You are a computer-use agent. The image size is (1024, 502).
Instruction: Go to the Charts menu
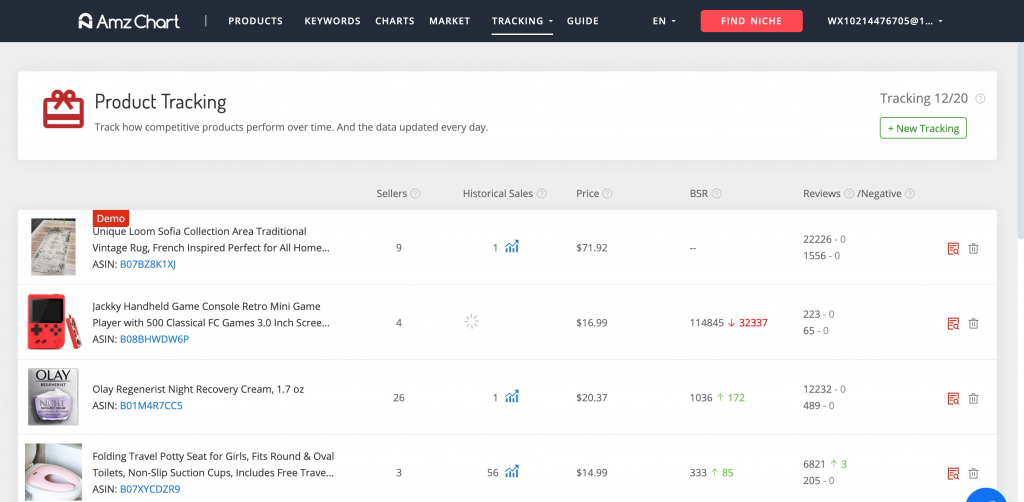click(x=394, y=21)
